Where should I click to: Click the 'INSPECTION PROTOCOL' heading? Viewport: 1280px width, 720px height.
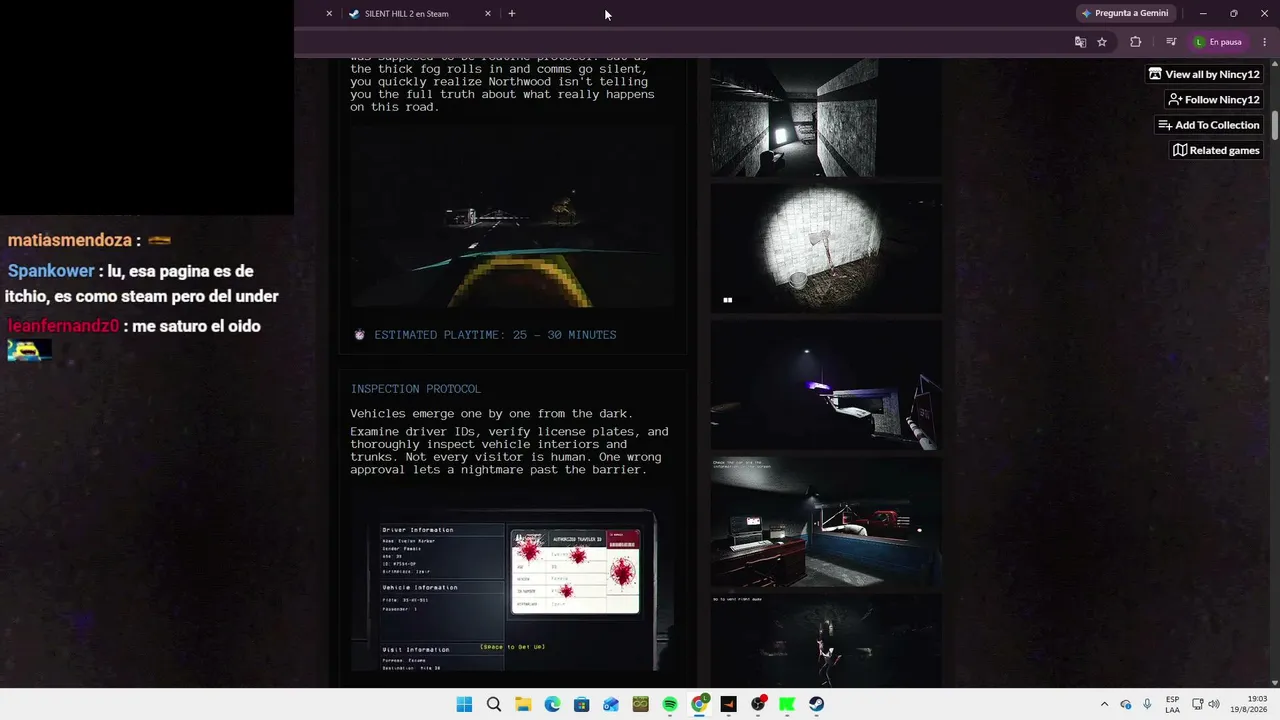[x=415, y=389]
